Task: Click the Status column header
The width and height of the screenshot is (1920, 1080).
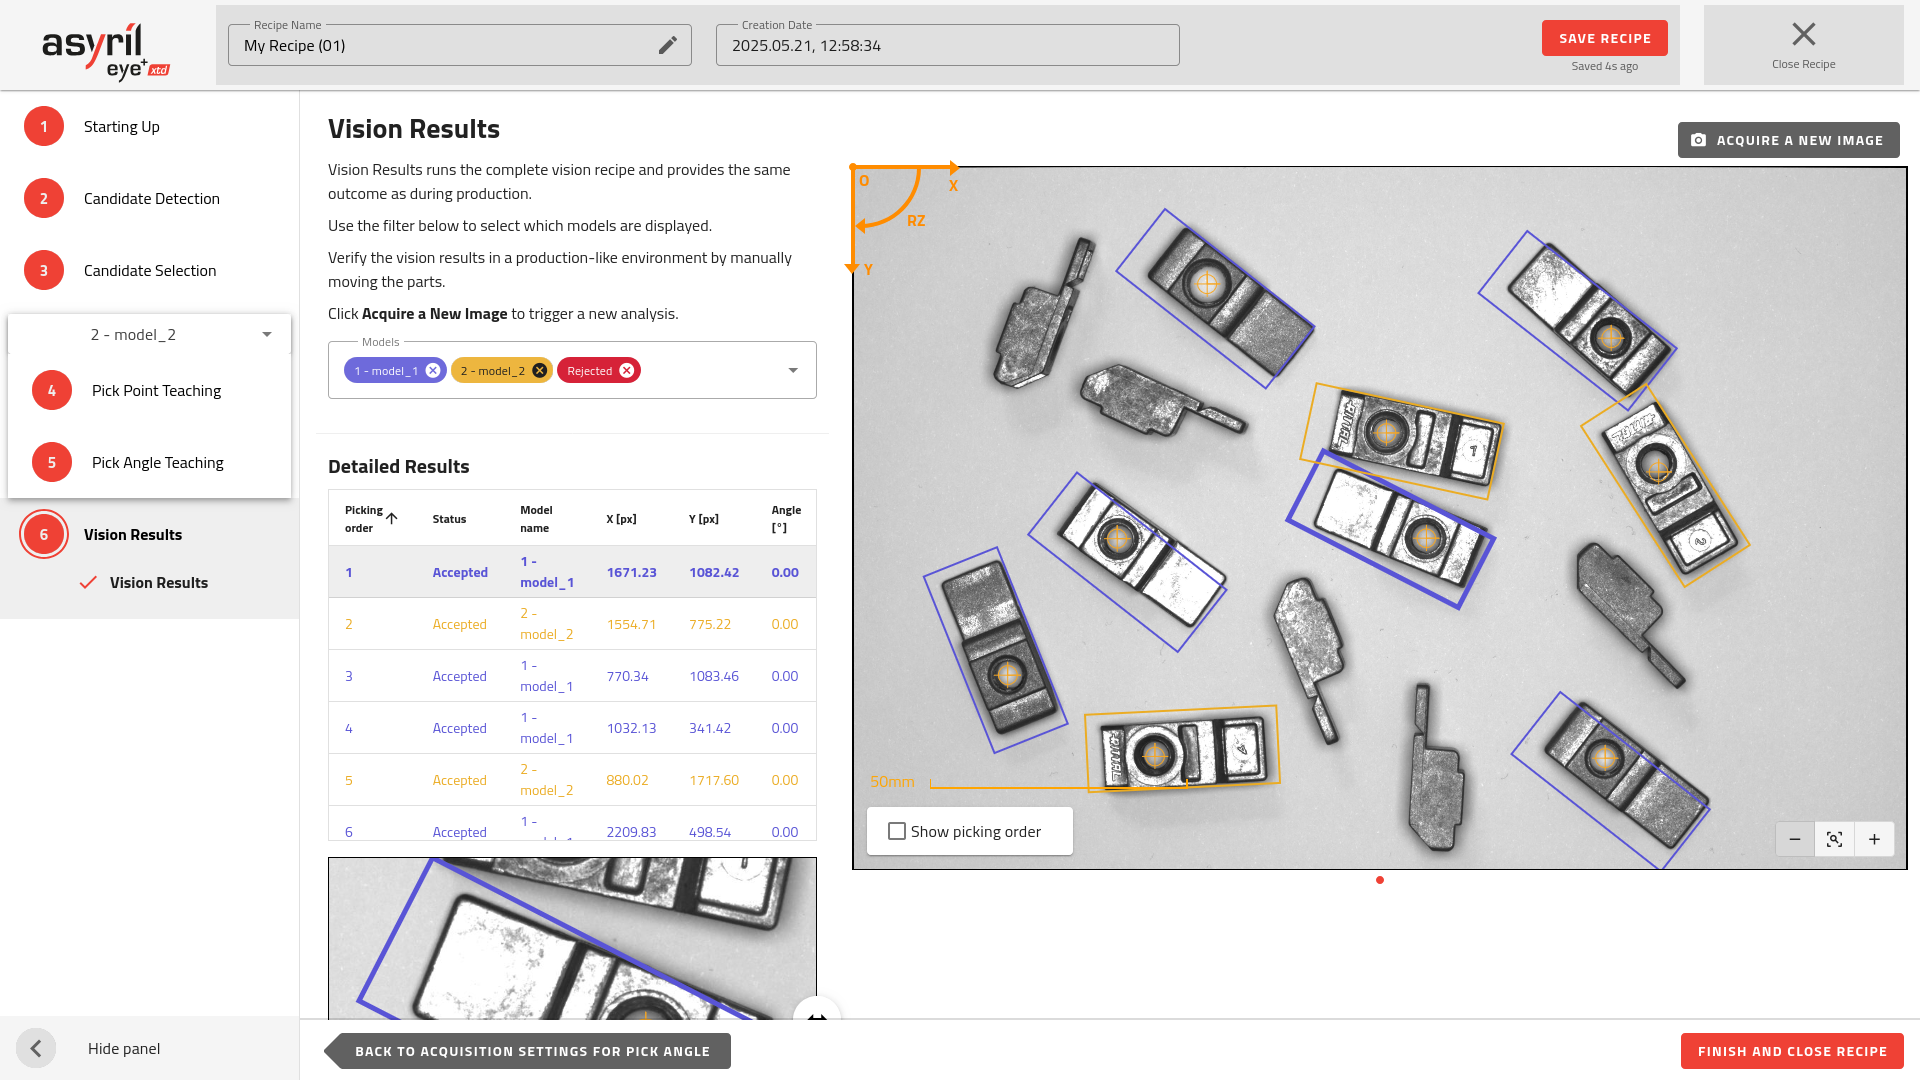Action: (449, 519)
